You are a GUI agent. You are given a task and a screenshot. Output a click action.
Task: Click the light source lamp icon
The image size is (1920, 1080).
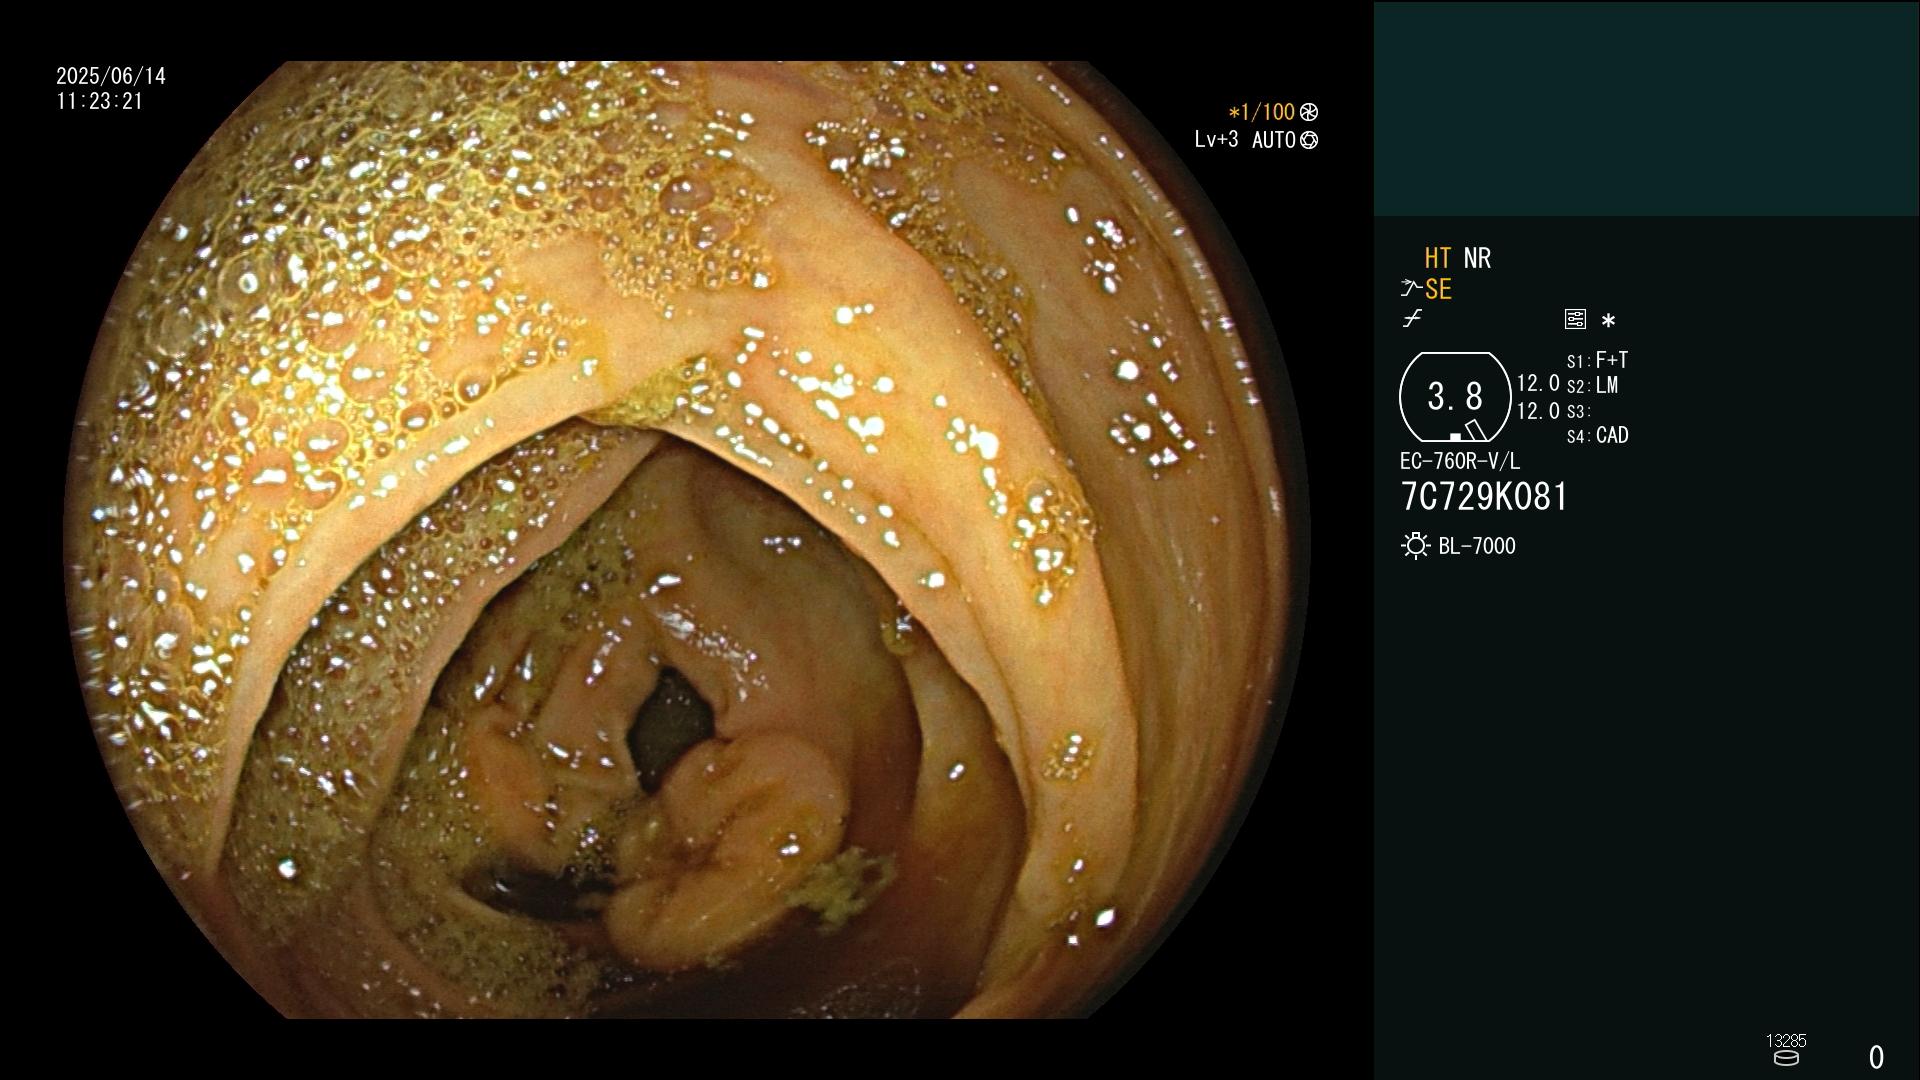point(1415,546)
